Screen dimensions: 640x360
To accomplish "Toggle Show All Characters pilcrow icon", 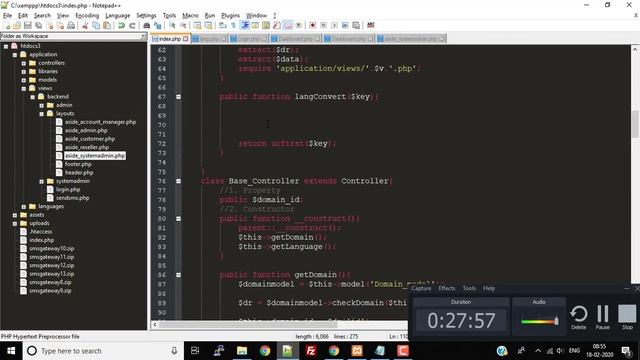I will tap(233, 25).
